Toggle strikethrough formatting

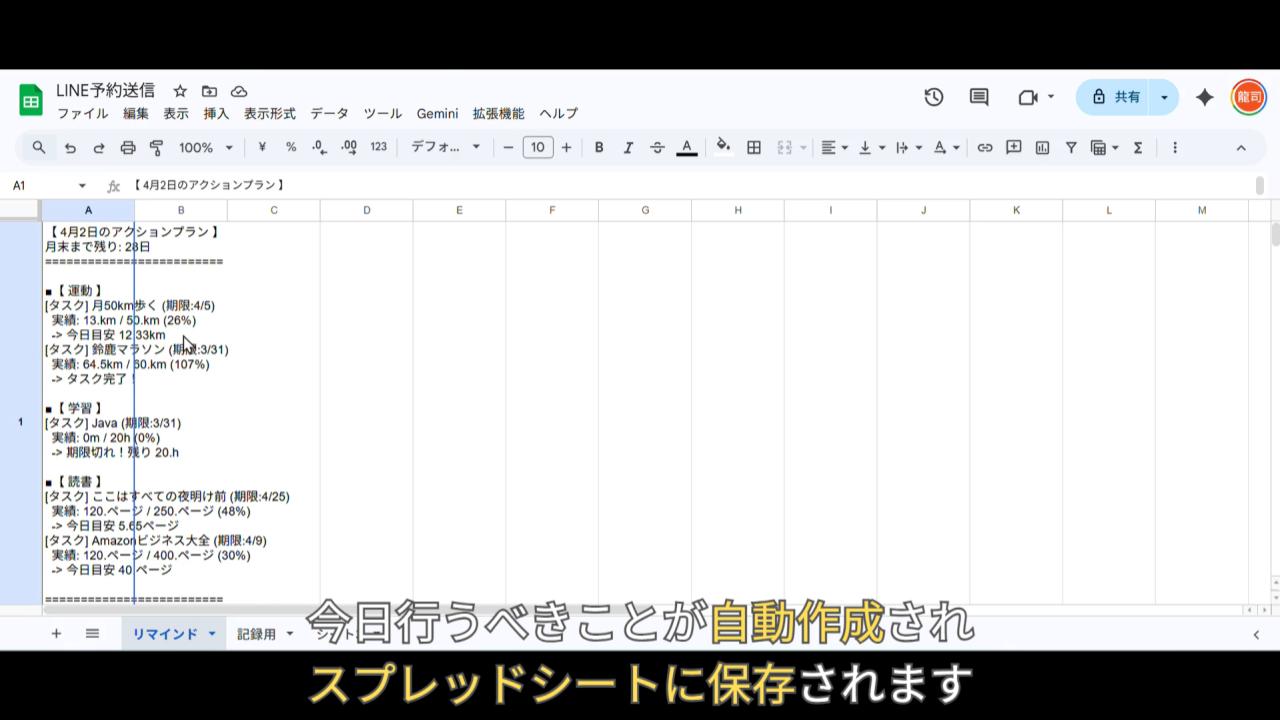tap(657, 148)
